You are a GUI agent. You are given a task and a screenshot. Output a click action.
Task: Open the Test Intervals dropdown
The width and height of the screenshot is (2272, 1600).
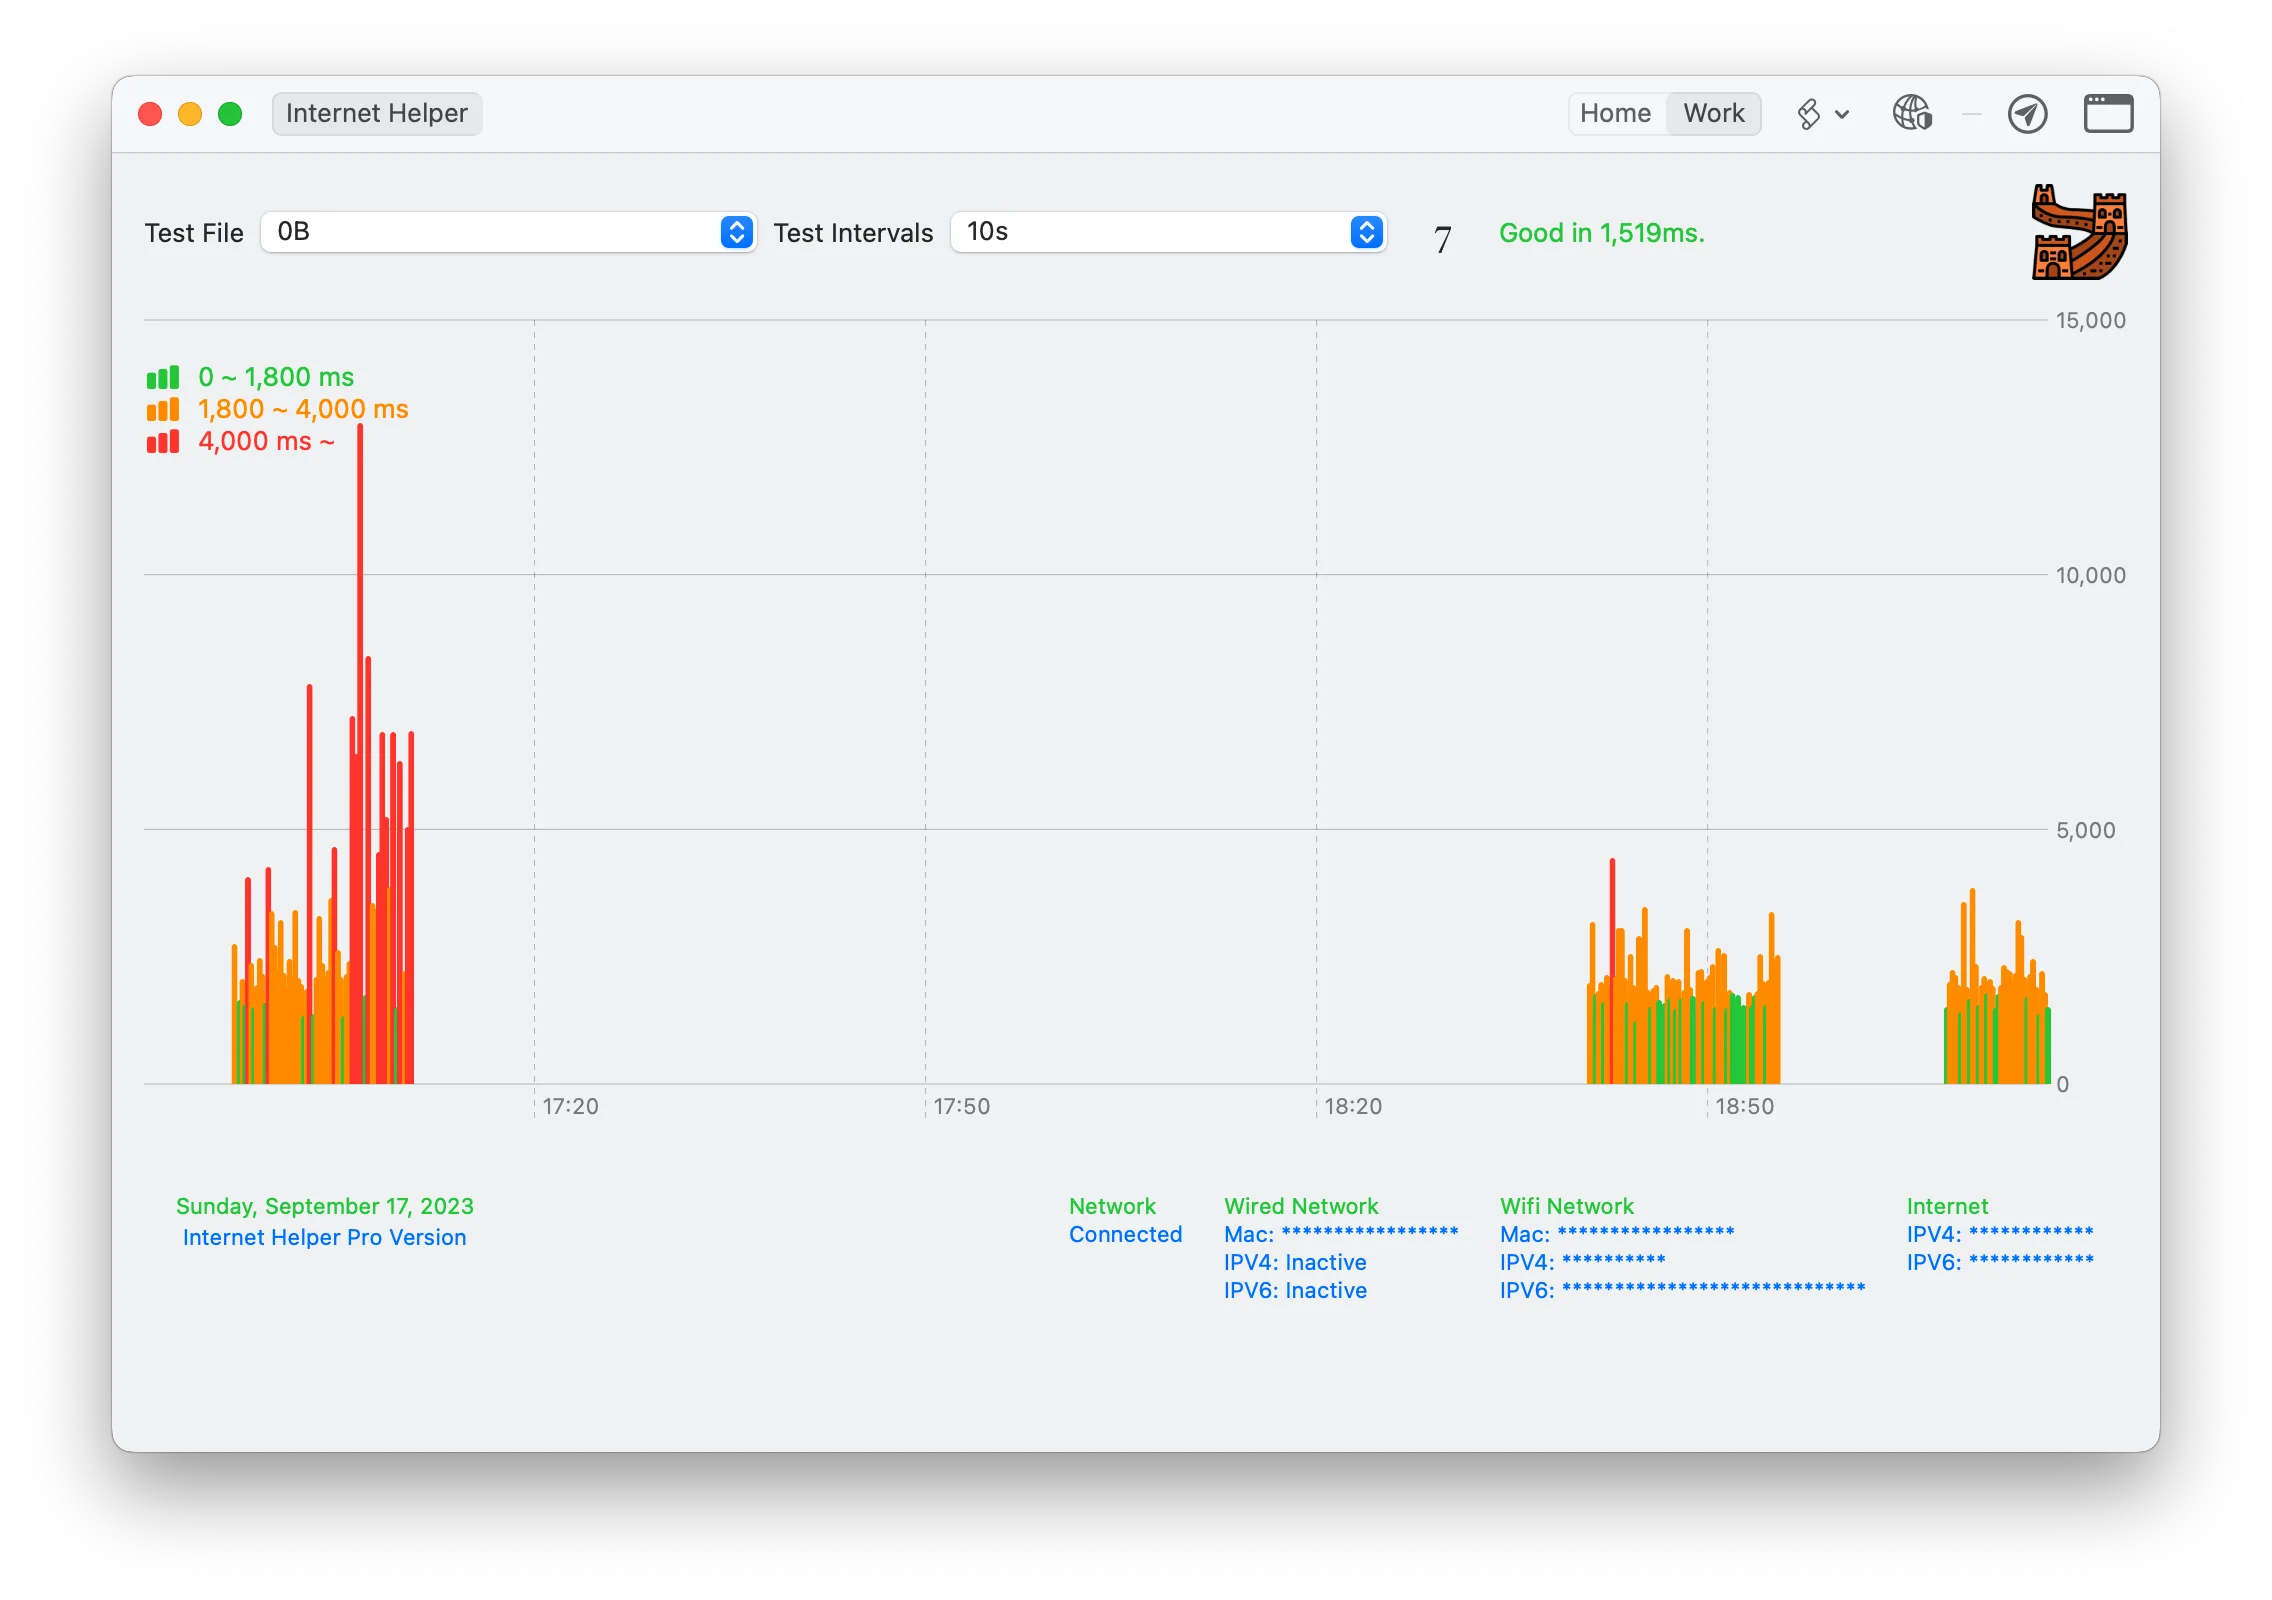[x=1167, y=232]
